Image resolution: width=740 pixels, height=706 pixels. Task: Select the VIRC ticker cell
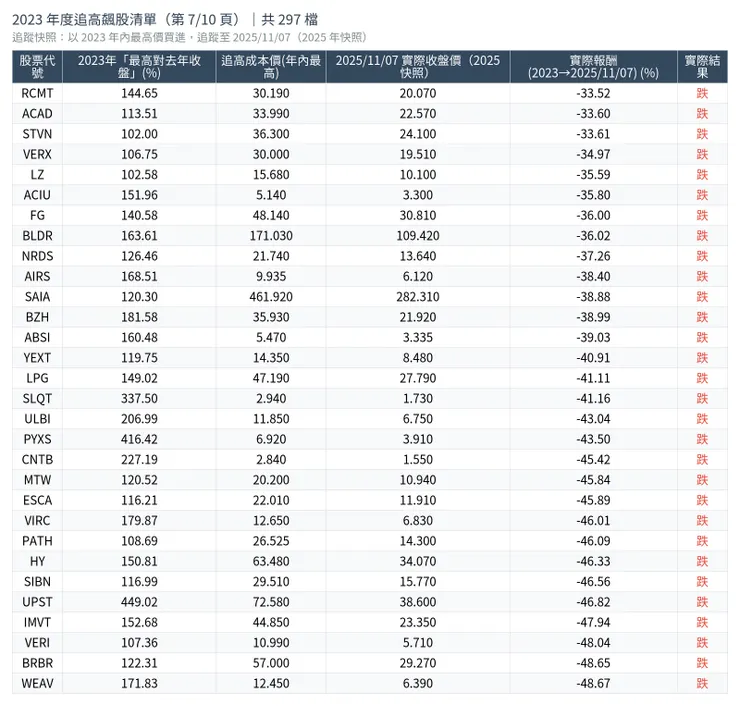37,520
